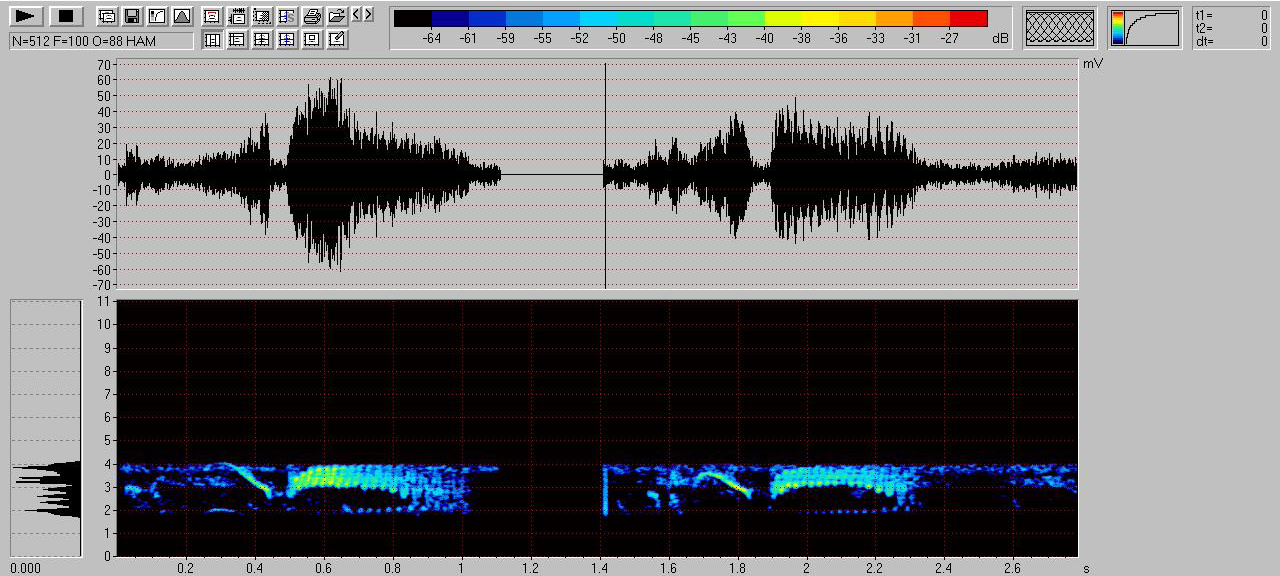Click the left arrow navigation button
The width and height of the screenshot is (1280, 576).
357,15
